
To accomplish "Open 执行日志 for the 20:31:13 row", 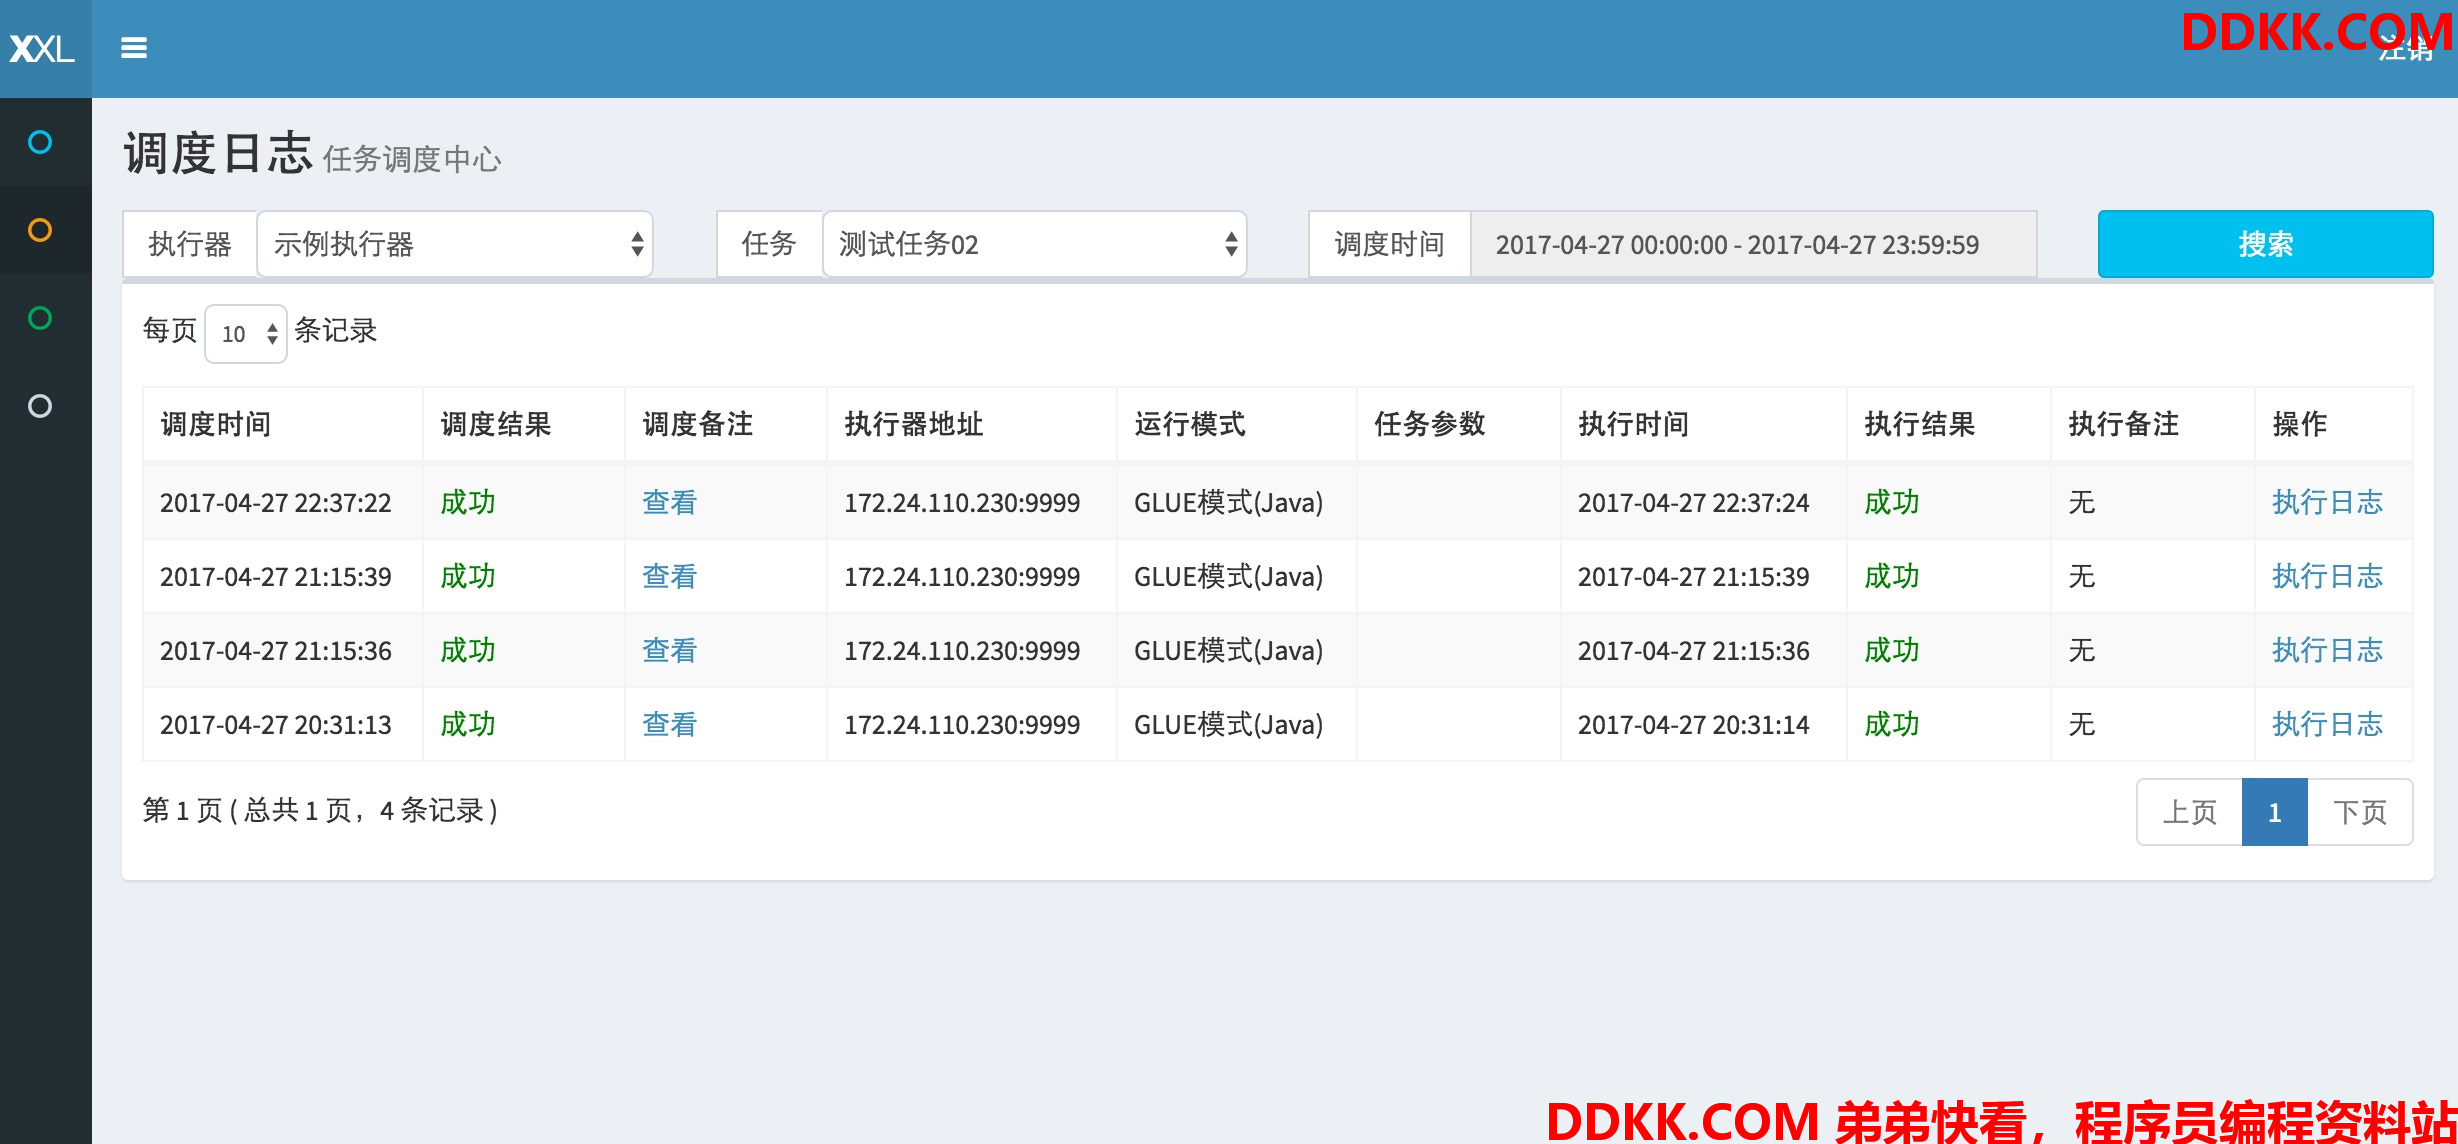I will tap(2326, 724).
